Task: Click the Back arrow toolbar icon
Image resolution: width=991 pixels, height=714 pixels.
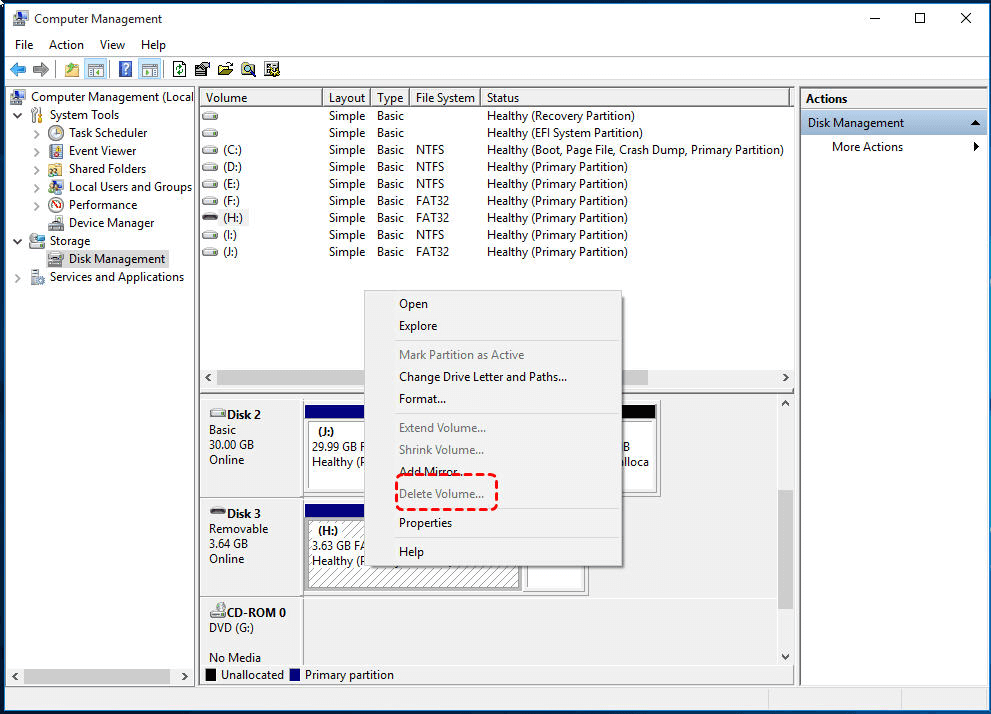Action: [x=18, y=70]
